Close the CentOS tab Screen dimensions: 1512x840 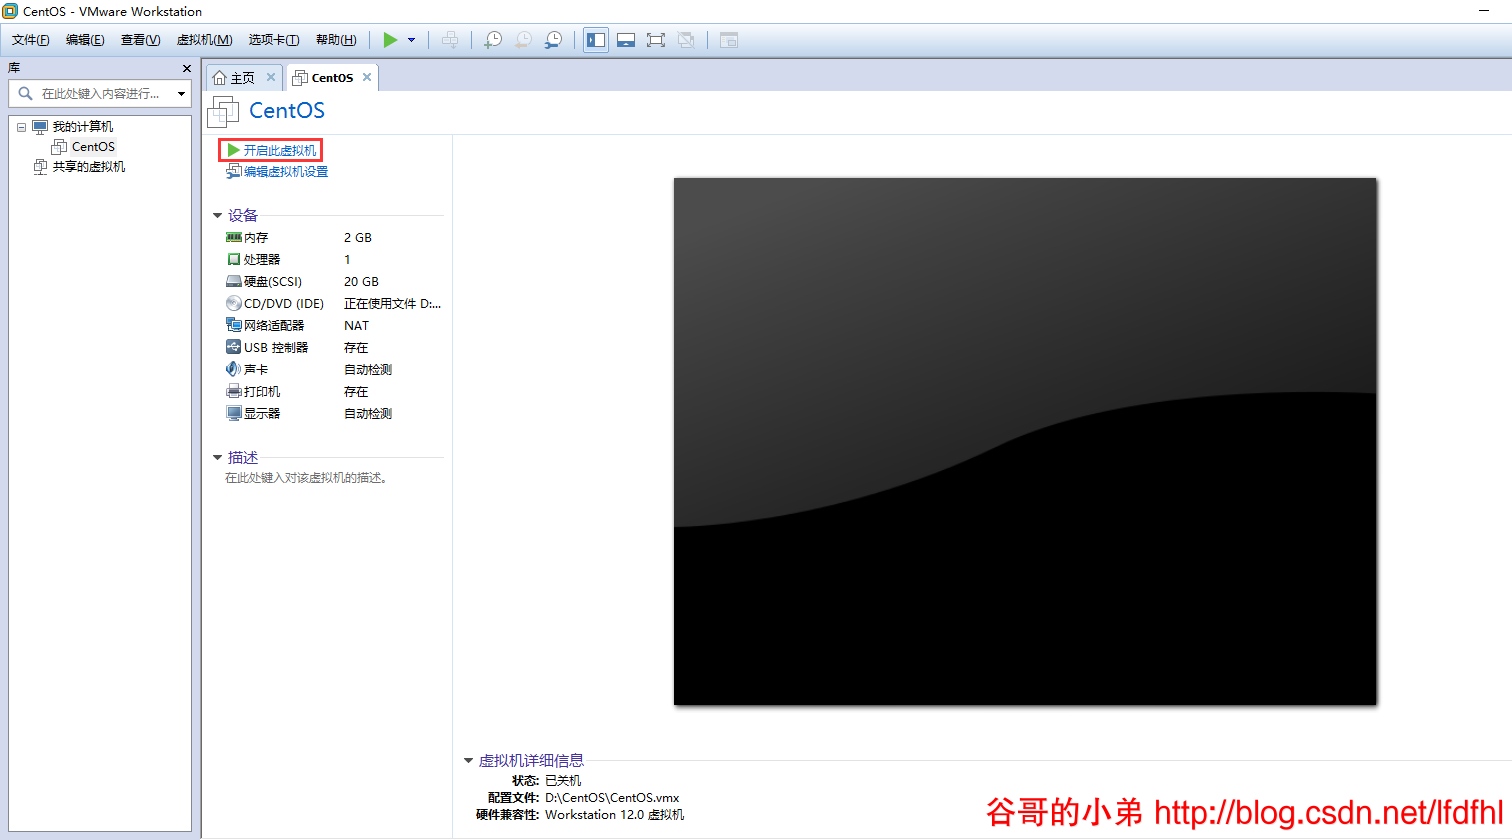367,77
